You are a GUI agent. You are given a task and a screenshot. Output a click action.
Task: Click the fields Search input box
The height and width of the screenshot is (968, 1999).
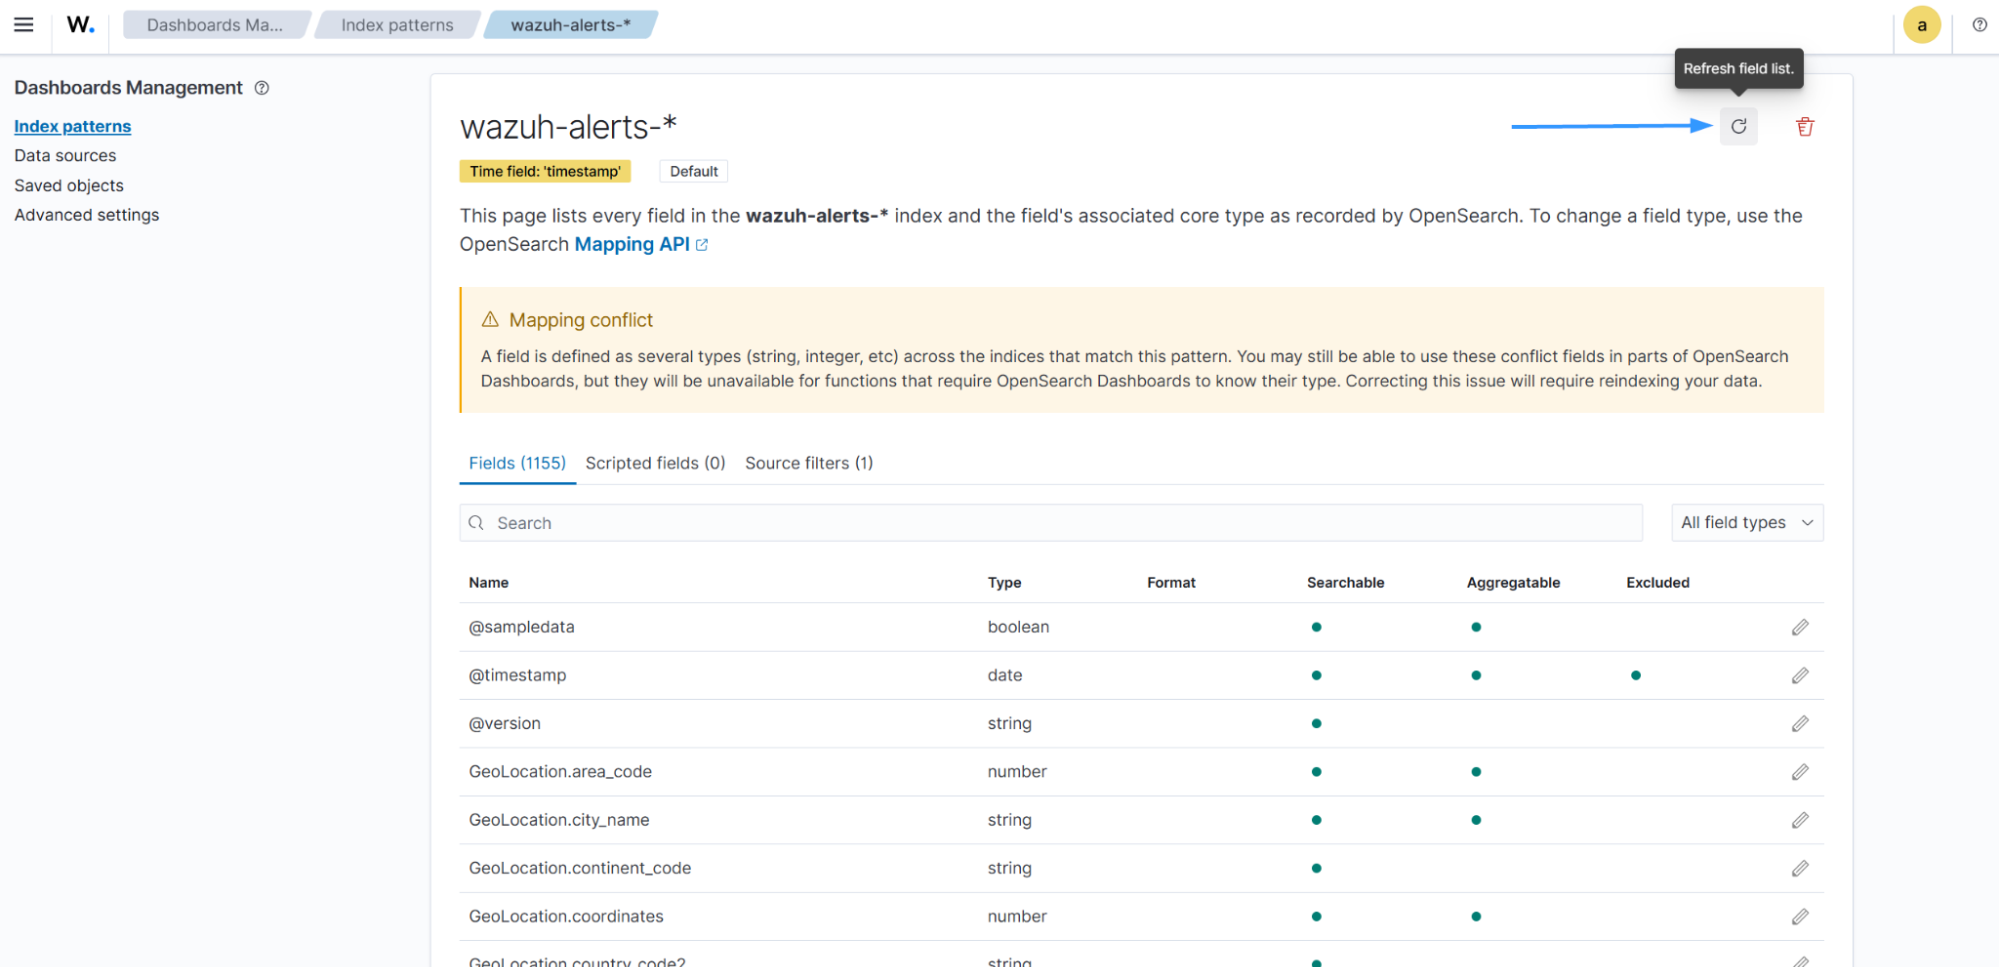[x=1050, y=523]
